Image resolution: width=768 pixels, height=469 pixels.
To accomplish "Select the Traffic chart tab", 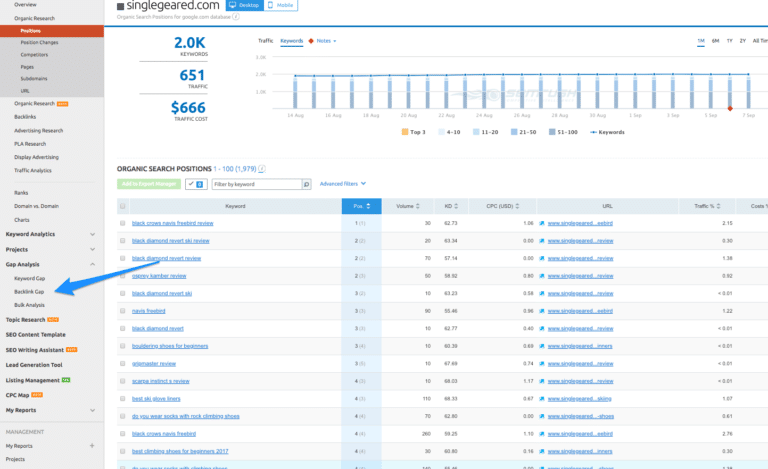I will pyautogui.click(x=265, y=41).
